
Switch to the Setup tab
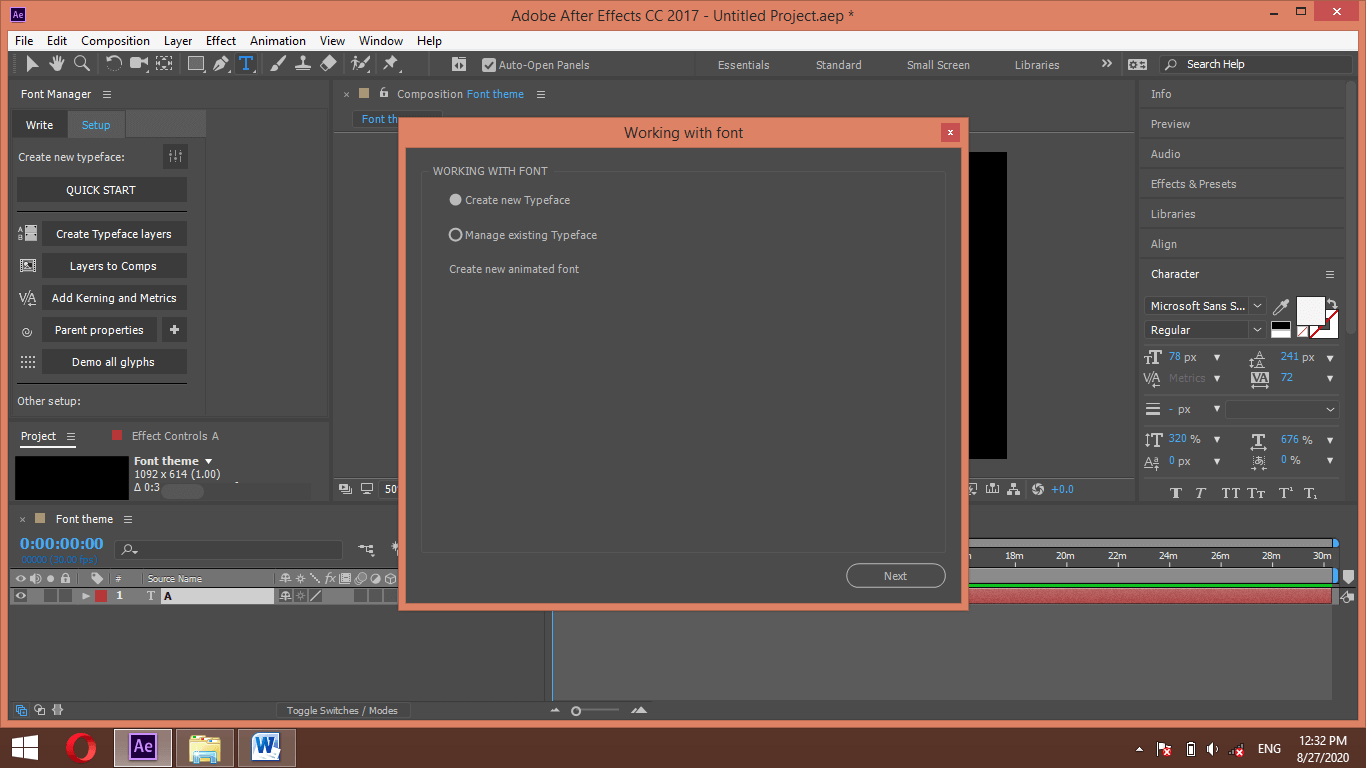tap(95, 124)
